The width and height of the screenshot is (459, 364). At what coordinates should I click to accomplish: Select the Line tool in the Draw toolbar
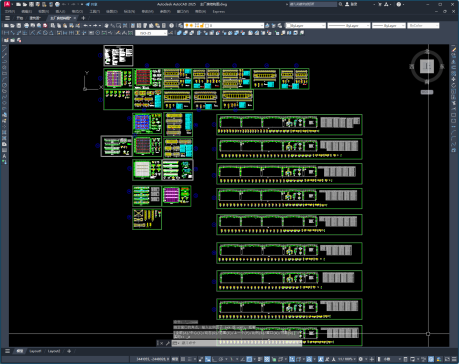pos(5,49)
